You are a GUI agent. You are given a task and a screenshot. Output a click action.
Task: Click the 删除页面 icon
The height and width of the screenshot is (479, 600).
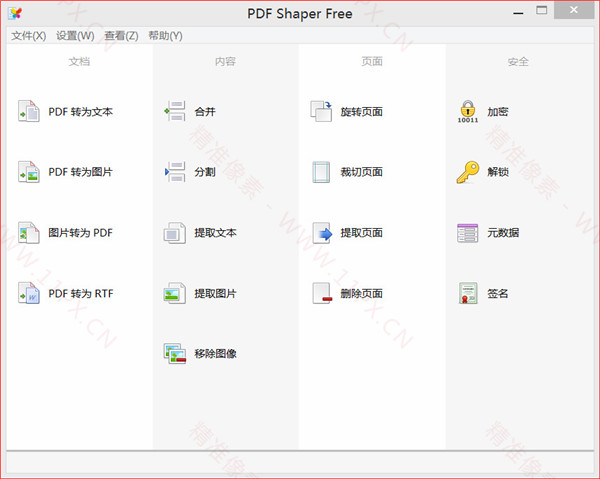pos(322,293)
